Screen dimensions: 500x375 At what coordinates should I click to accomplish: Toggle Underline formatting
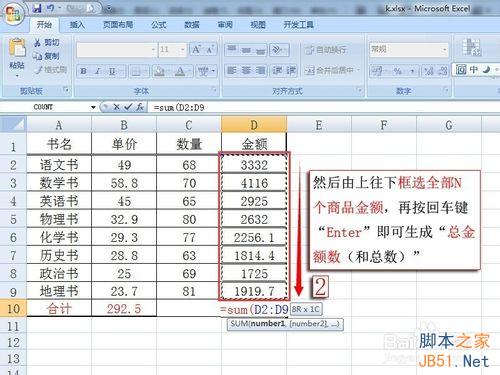tap(112, 71)
